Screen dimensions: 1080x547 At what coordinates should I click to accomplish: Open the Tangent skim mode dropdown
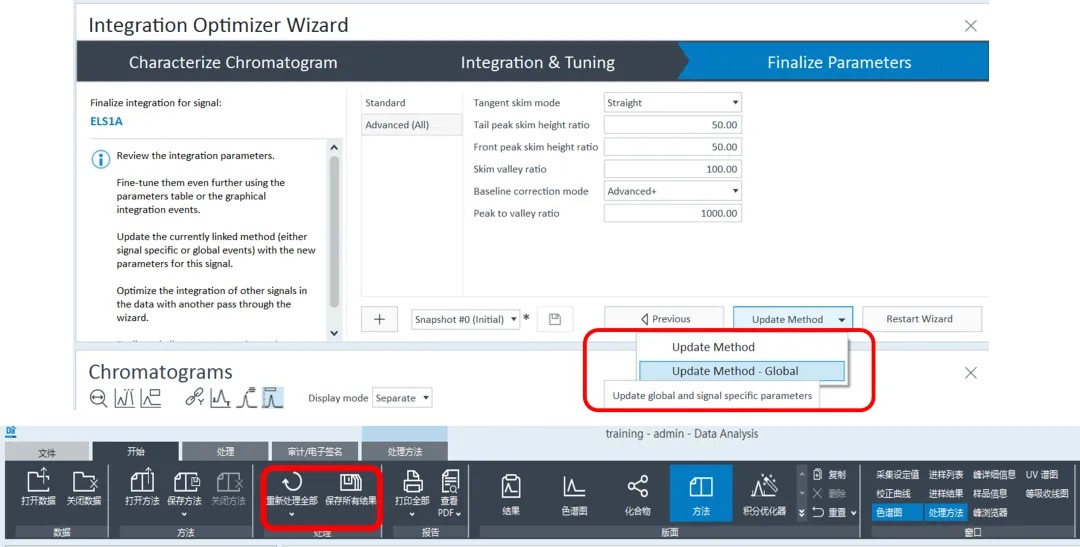click(672, 103)
